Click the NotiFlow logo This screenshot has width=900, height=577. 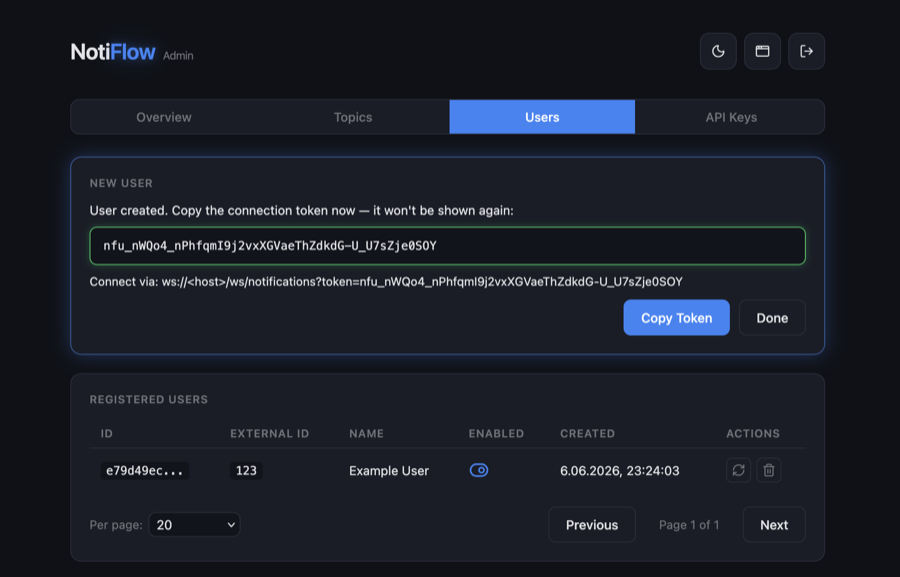(x=112, y=52)
